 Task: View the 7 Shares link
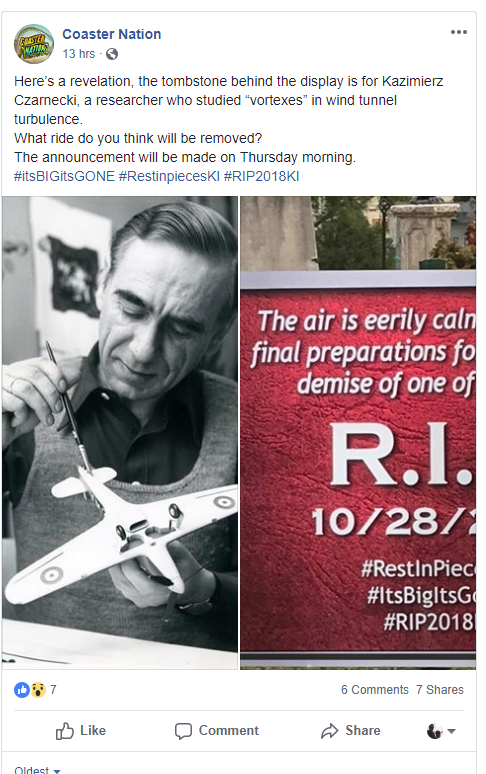tap(440, 690)
